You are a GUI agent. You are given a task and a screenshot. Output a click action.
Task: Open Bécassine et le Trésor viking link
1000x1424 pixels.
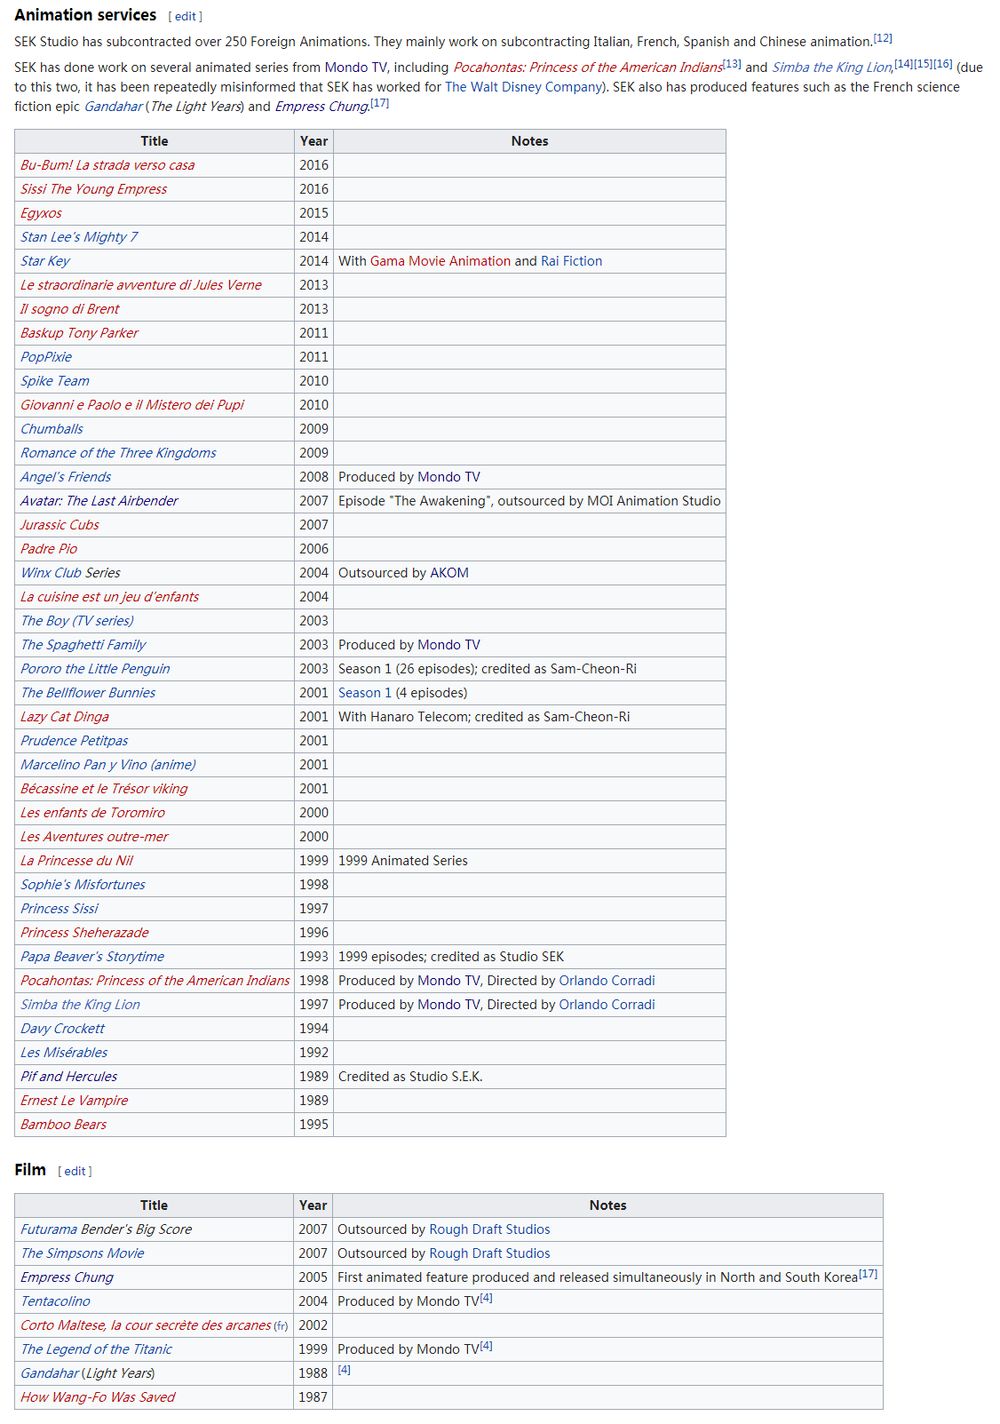104,789
